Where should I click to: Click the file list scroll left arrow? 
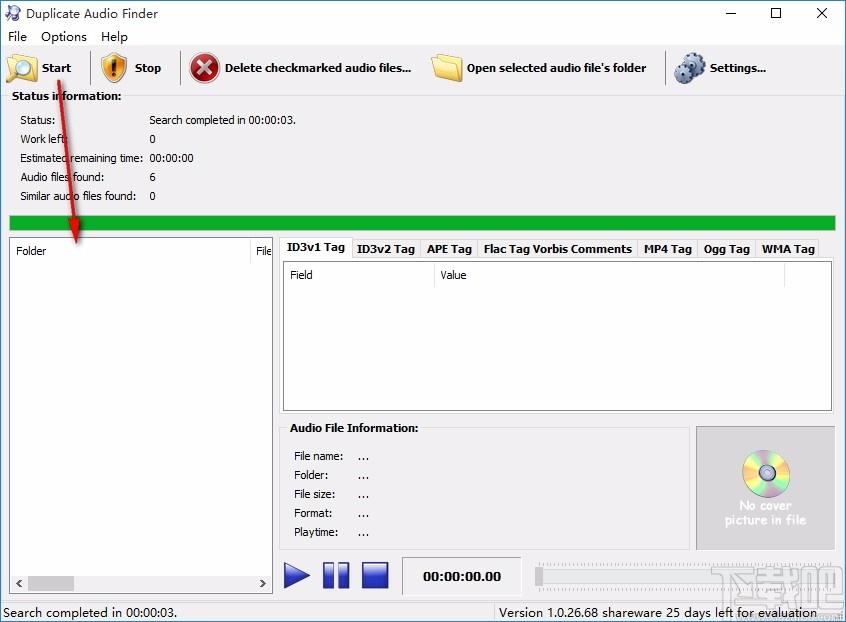pyautogui.click(x=19, y=583)
